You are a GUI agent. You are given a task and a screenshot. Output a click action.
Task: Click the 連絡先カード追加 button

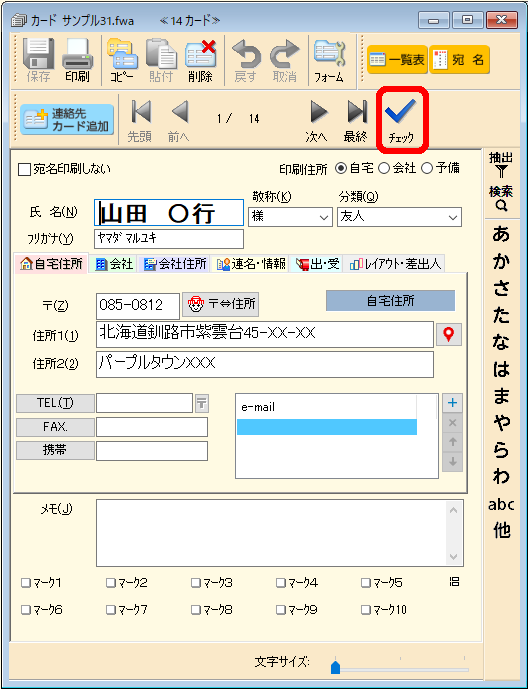pyautogui.click(x=67, y=120)
